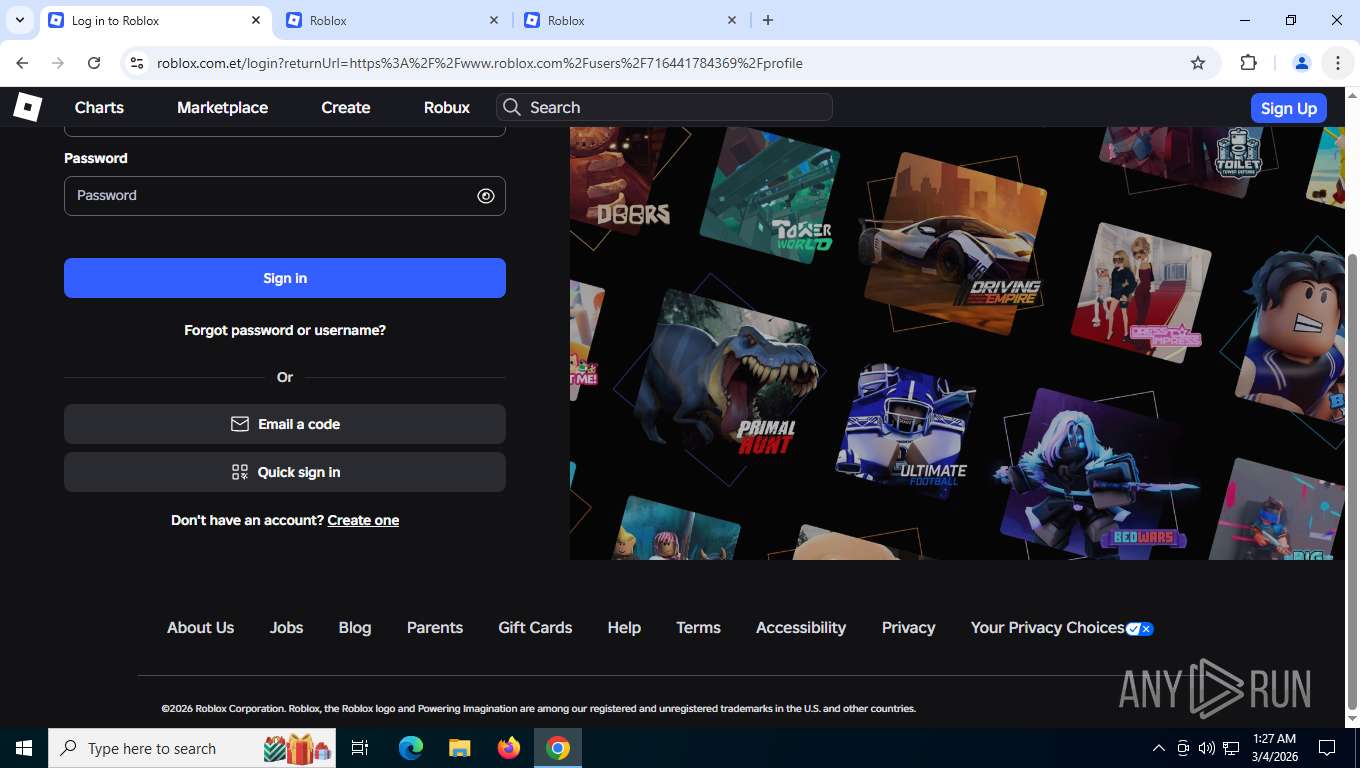
Task: Open the Chrome profile icon
Action: coord(1302,63)
